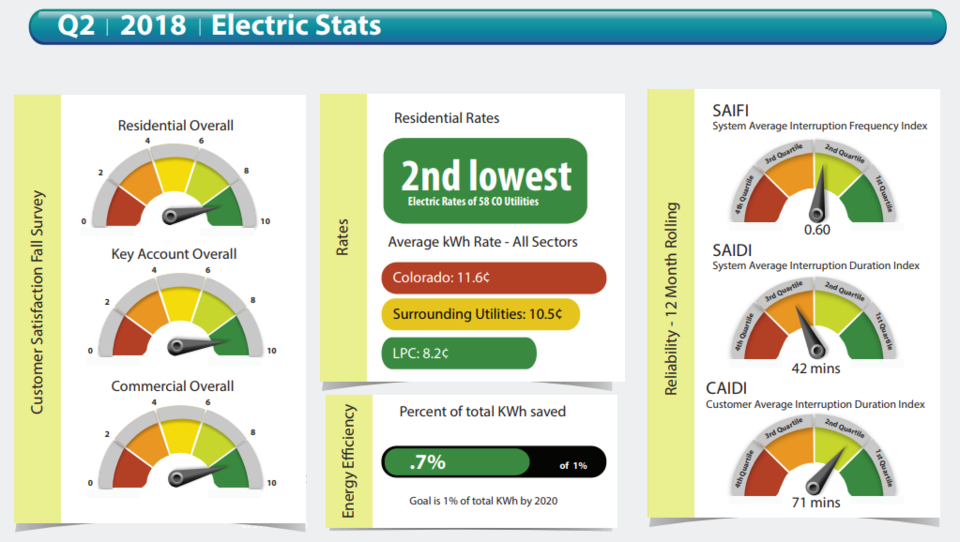Screen dimensions: 960x542
Task: Click the CAIDI gauge '1st Quartile' green segment
Action: [863, 475]
